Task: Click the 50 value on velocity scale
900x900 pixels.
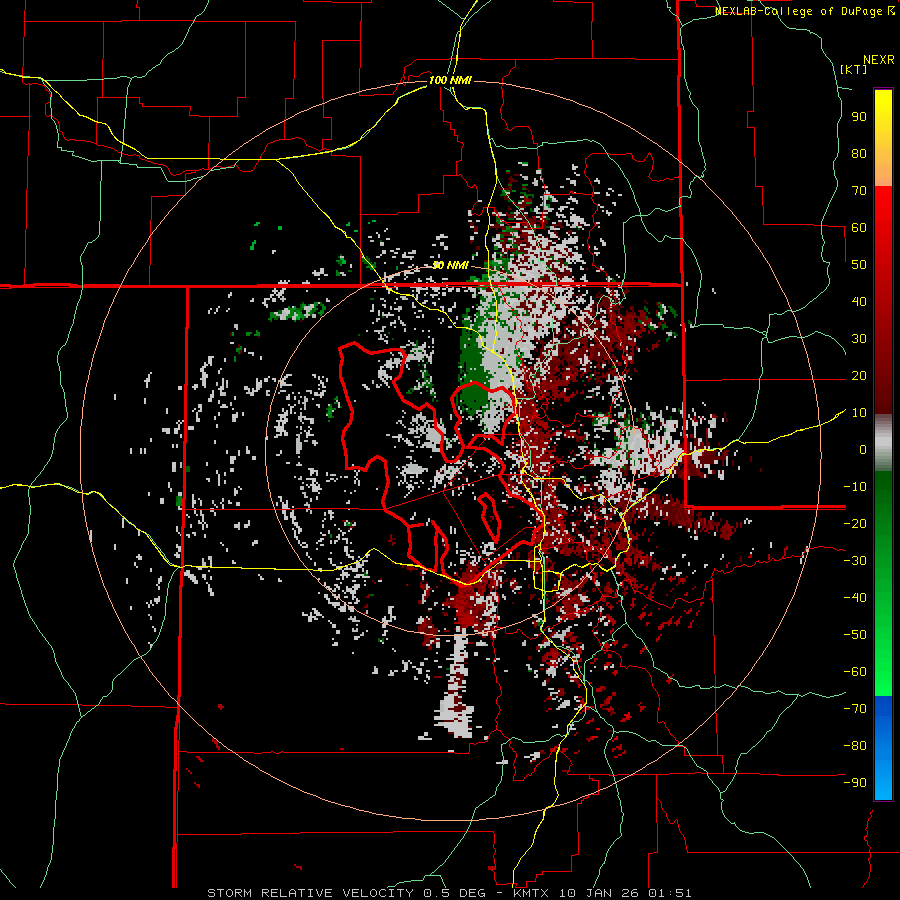Action: [x=859, y=265]
